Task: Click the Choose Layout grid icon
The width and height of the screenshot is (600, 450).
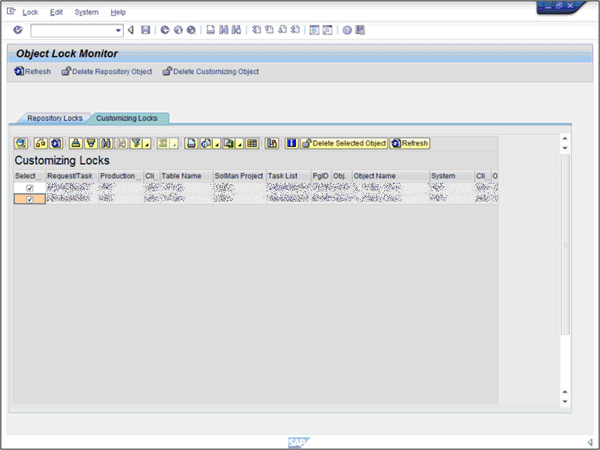Action: click(x=252, y=143)
